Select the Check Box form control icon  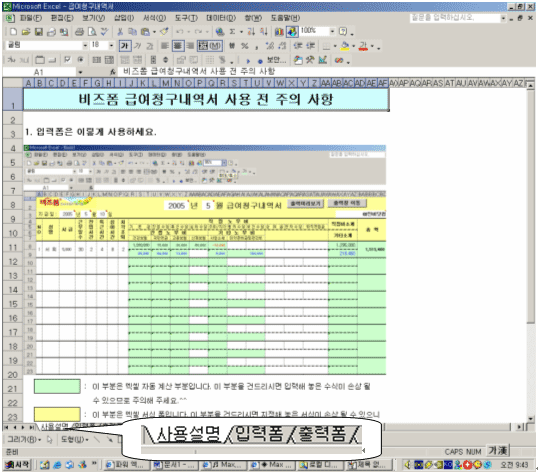(x=67, y=60)
